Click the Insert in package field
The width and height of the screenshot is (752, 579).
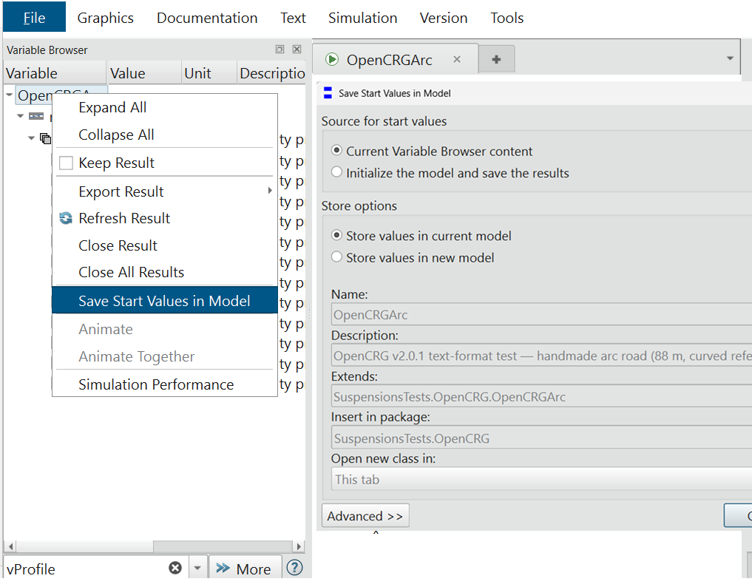(x=541, y=438)
